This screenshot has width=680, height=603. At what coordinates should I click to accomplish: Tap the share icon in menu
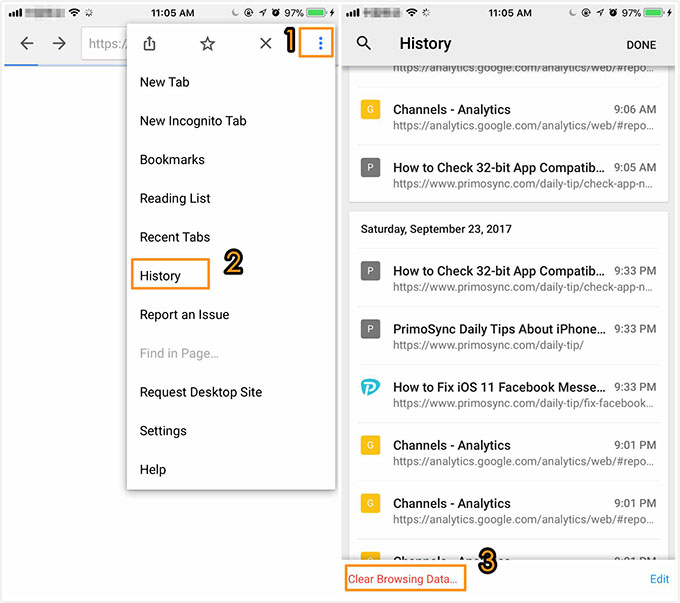coord(149,43)
